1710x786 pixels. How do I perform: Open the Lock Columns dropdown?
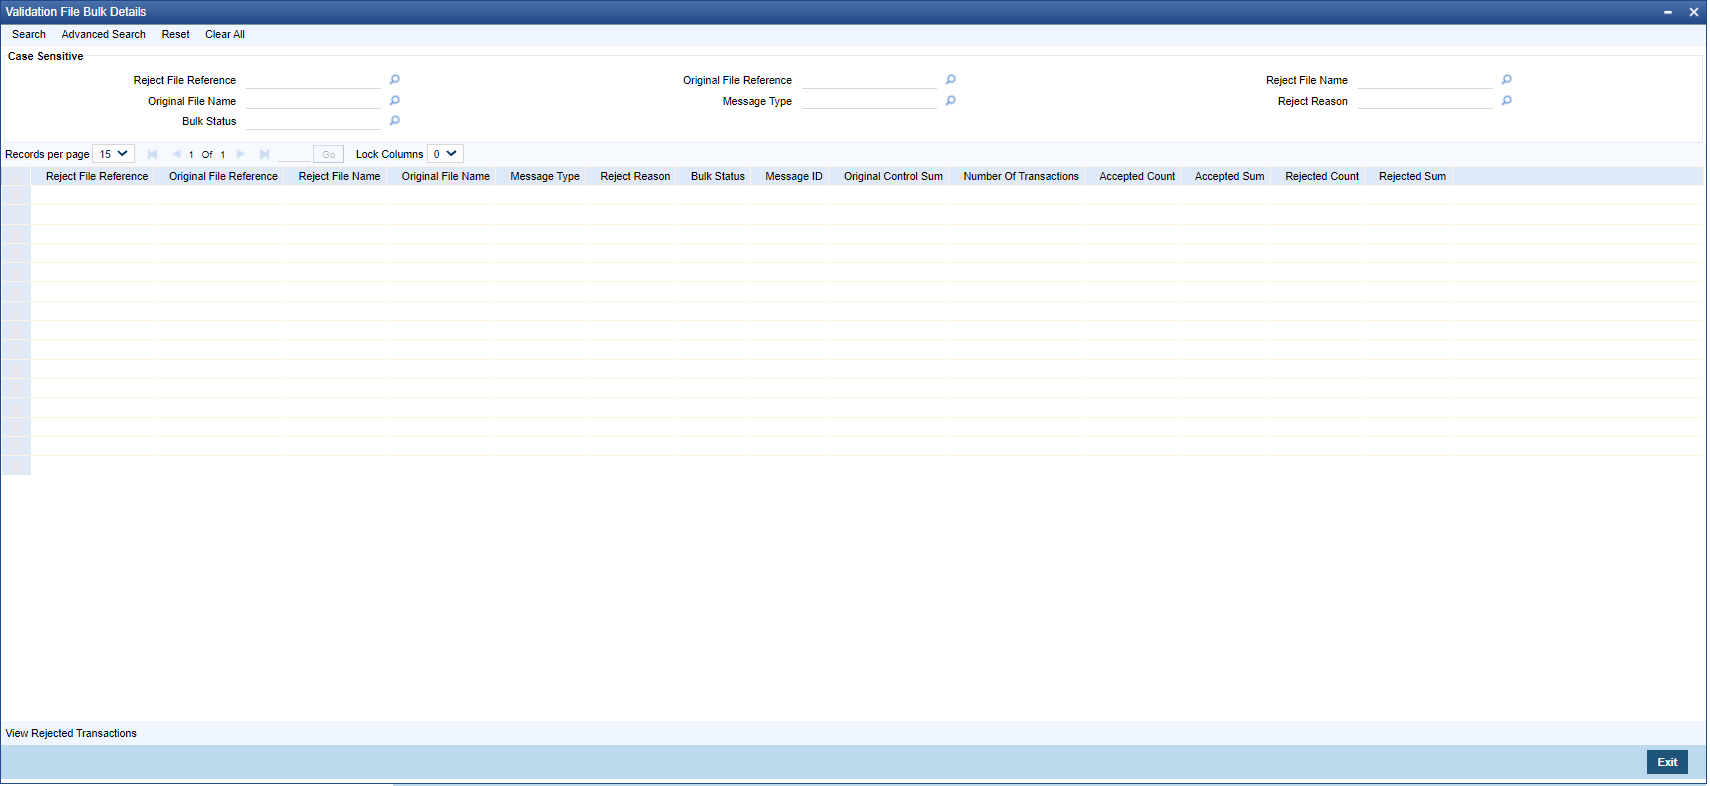coord(445,154)
